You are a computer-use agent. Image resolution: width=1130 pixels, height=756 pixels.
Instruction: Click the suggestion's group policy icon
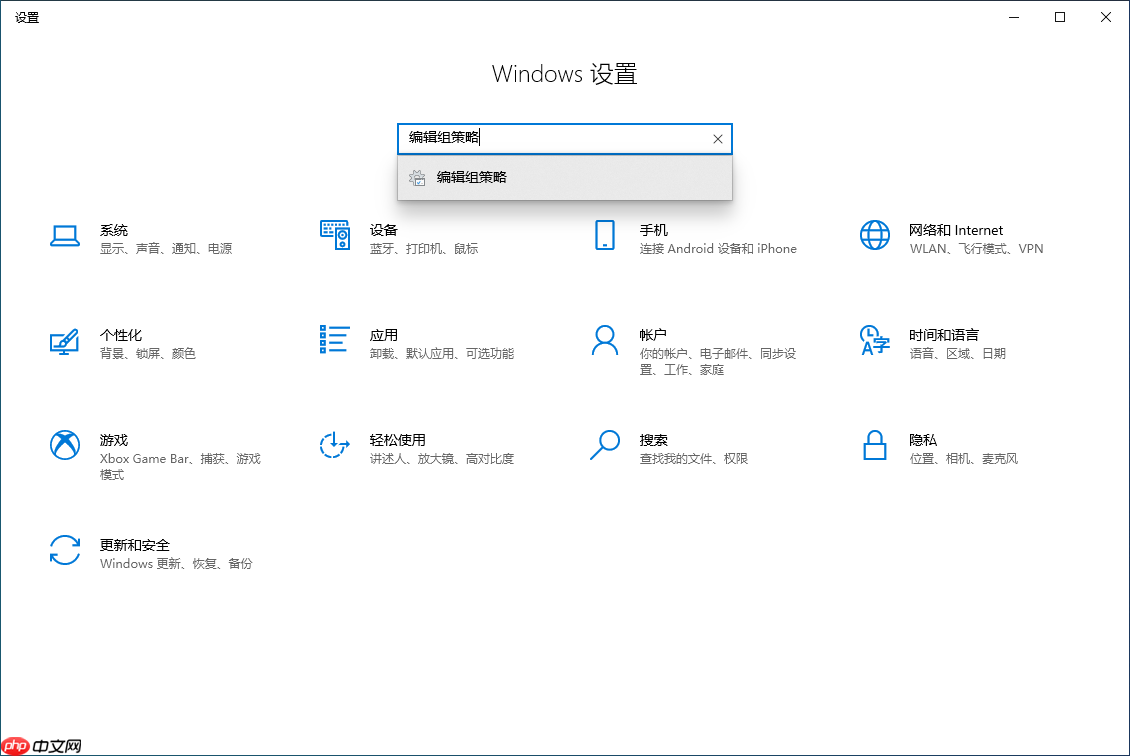tap(417, 177)
